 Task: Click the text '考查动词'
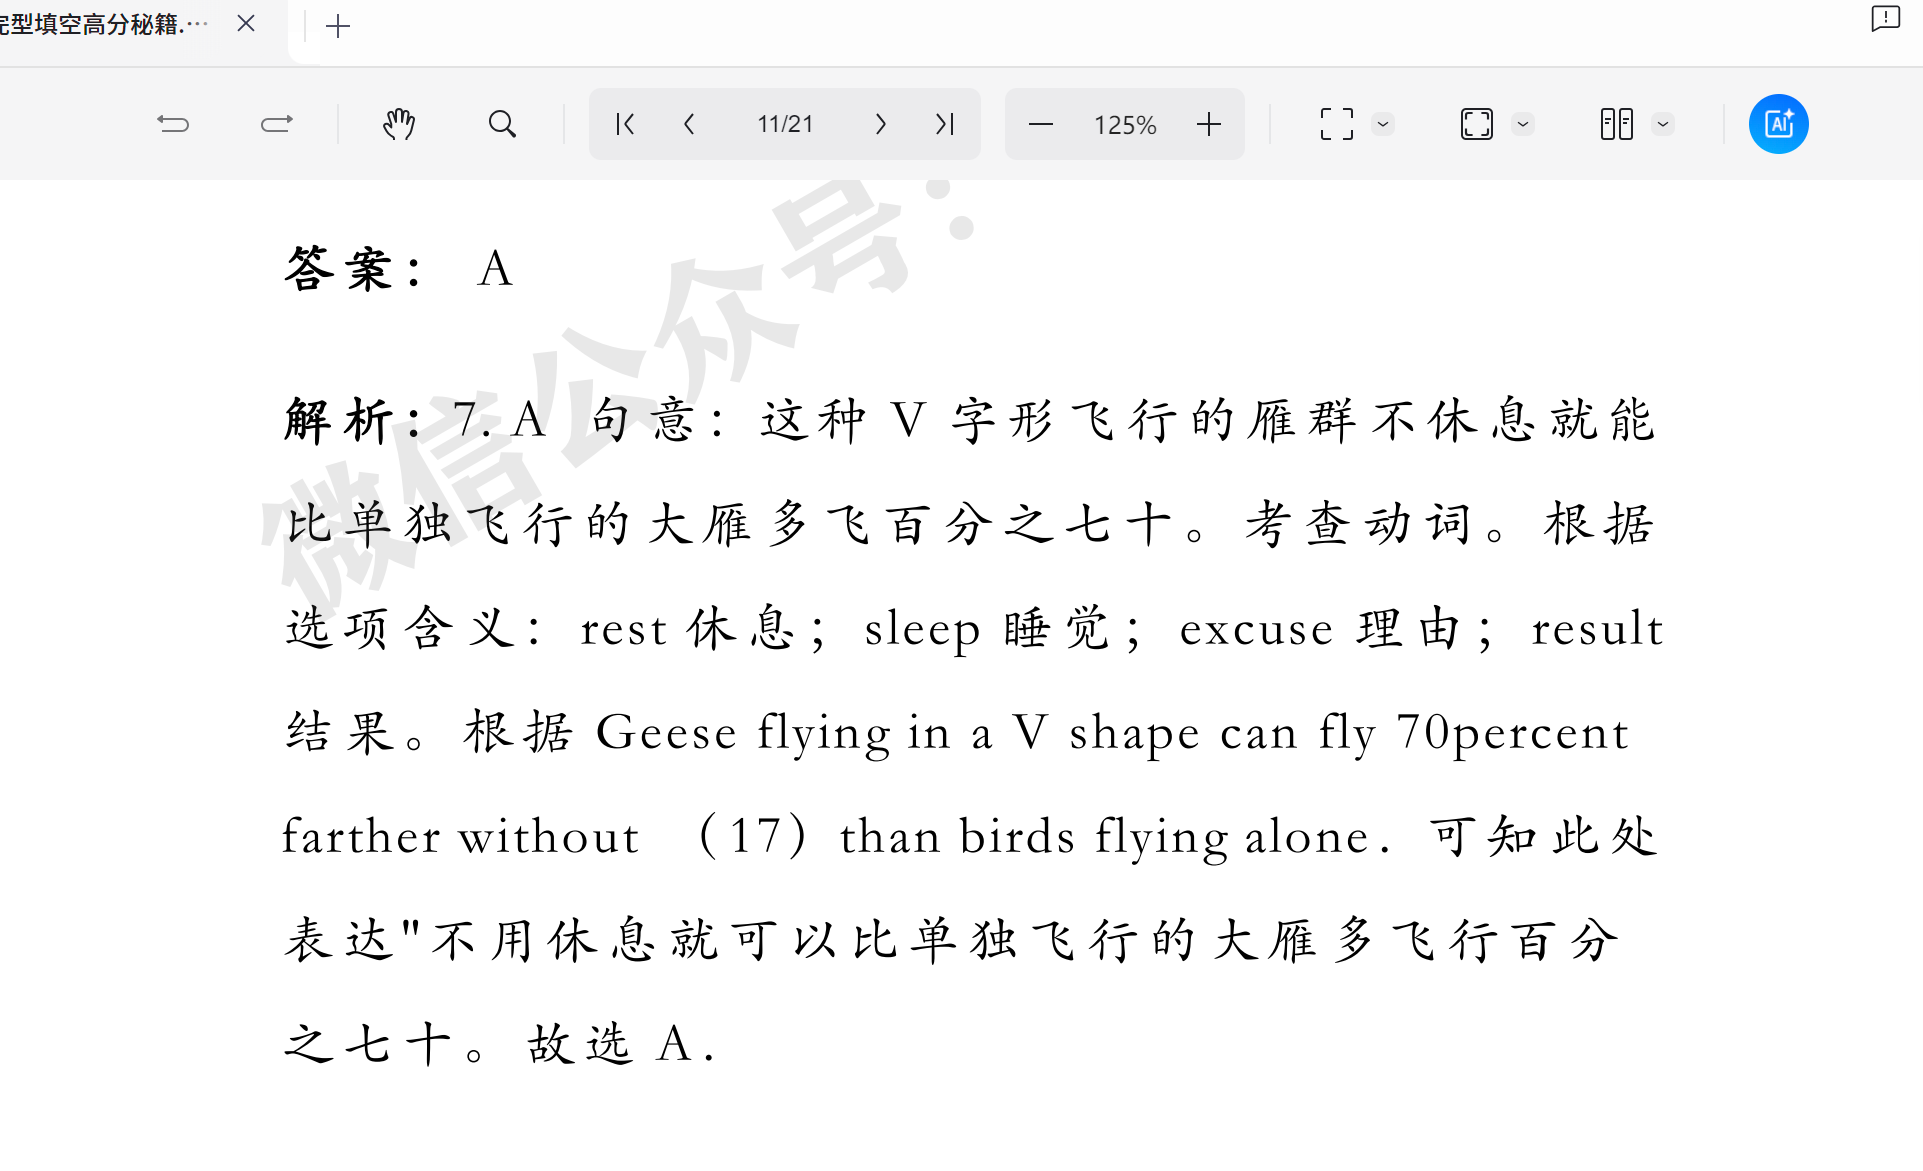click(1359, 524)
